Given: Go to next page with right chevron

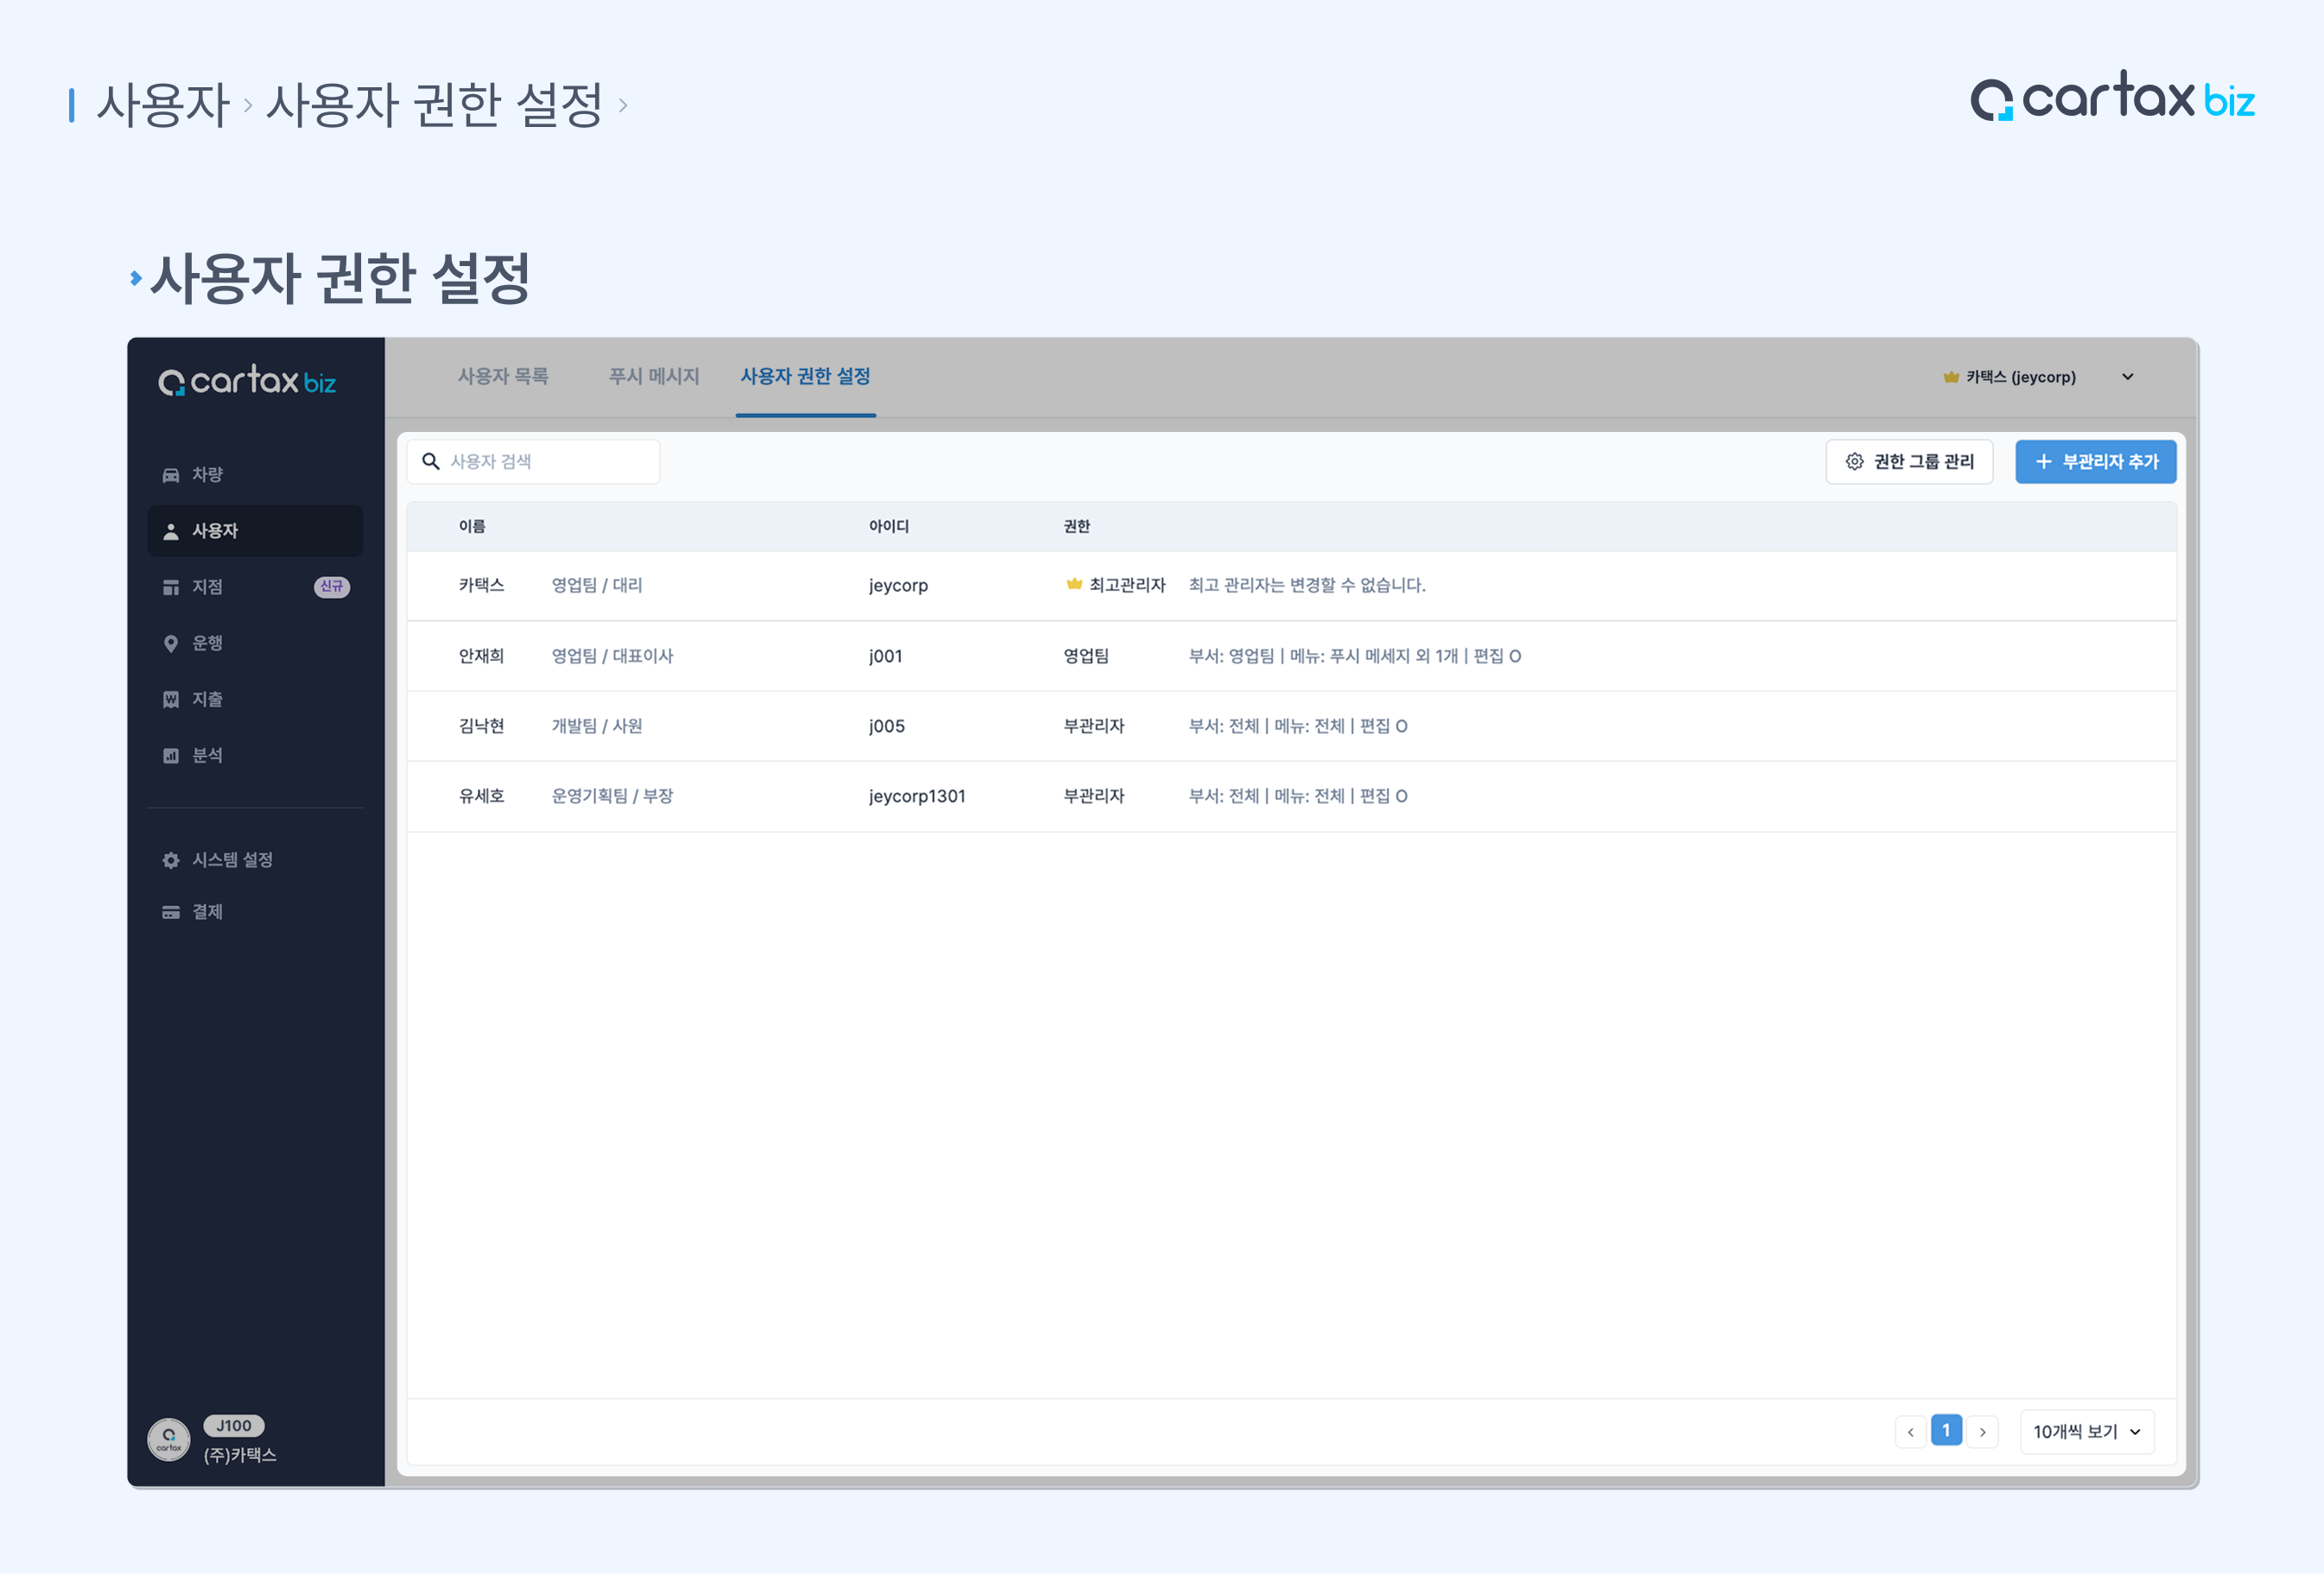Looking at the screenshot, I should 1982,1431.
